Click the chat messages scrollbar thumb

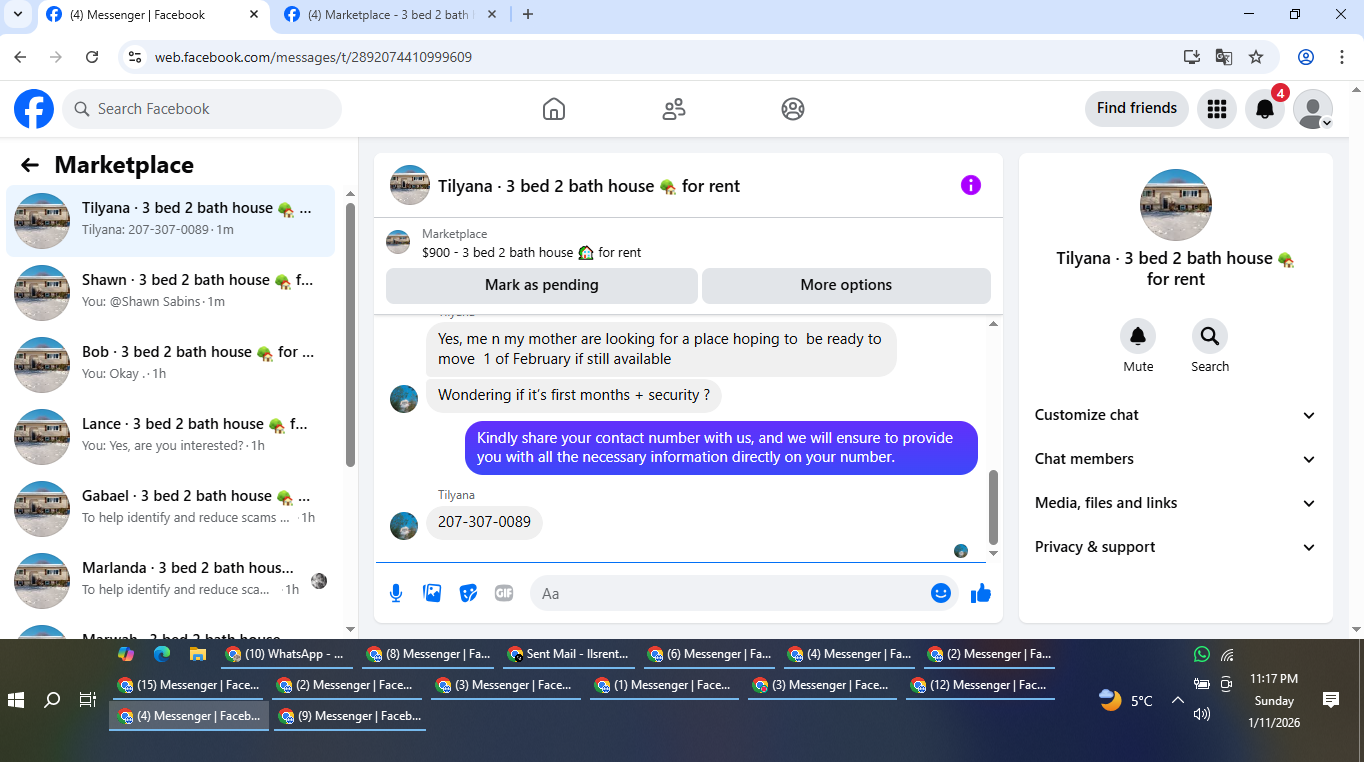[993, 506]
